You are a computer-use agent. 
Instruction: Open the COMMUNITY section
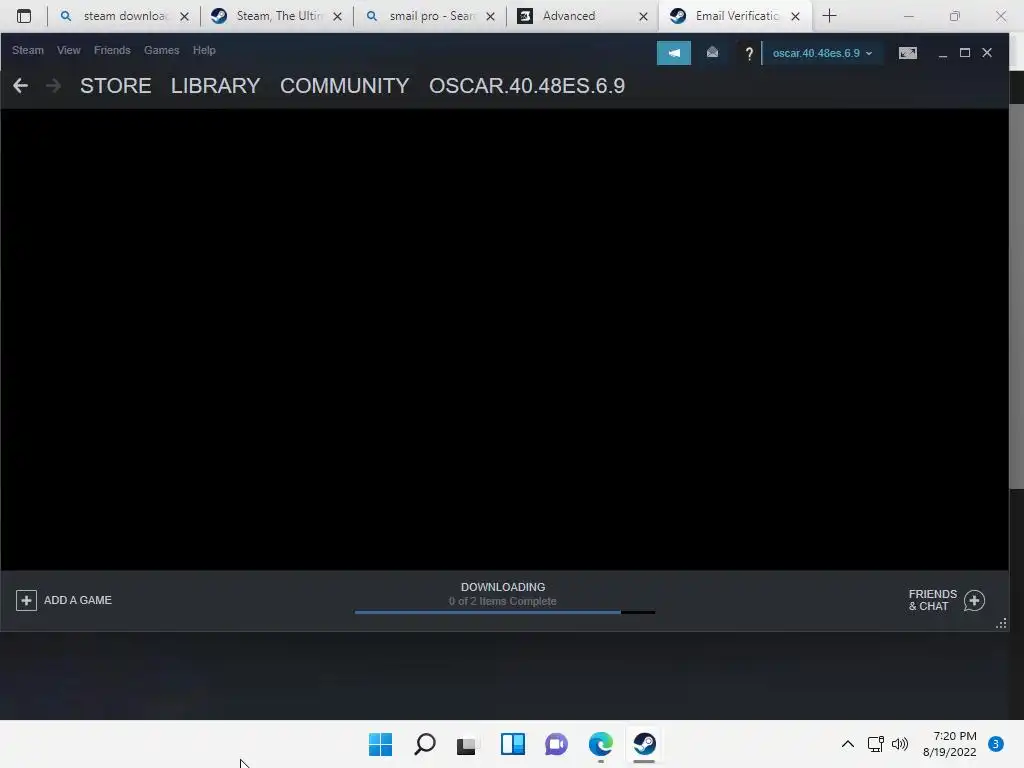pyautogui.click(x=345, y=86)
